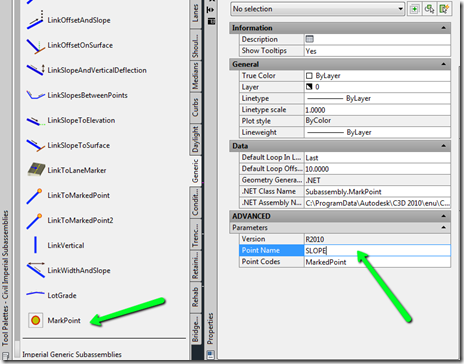The image size is (464, 364).
Task: Collapse the General section
Action: point(444,64)
